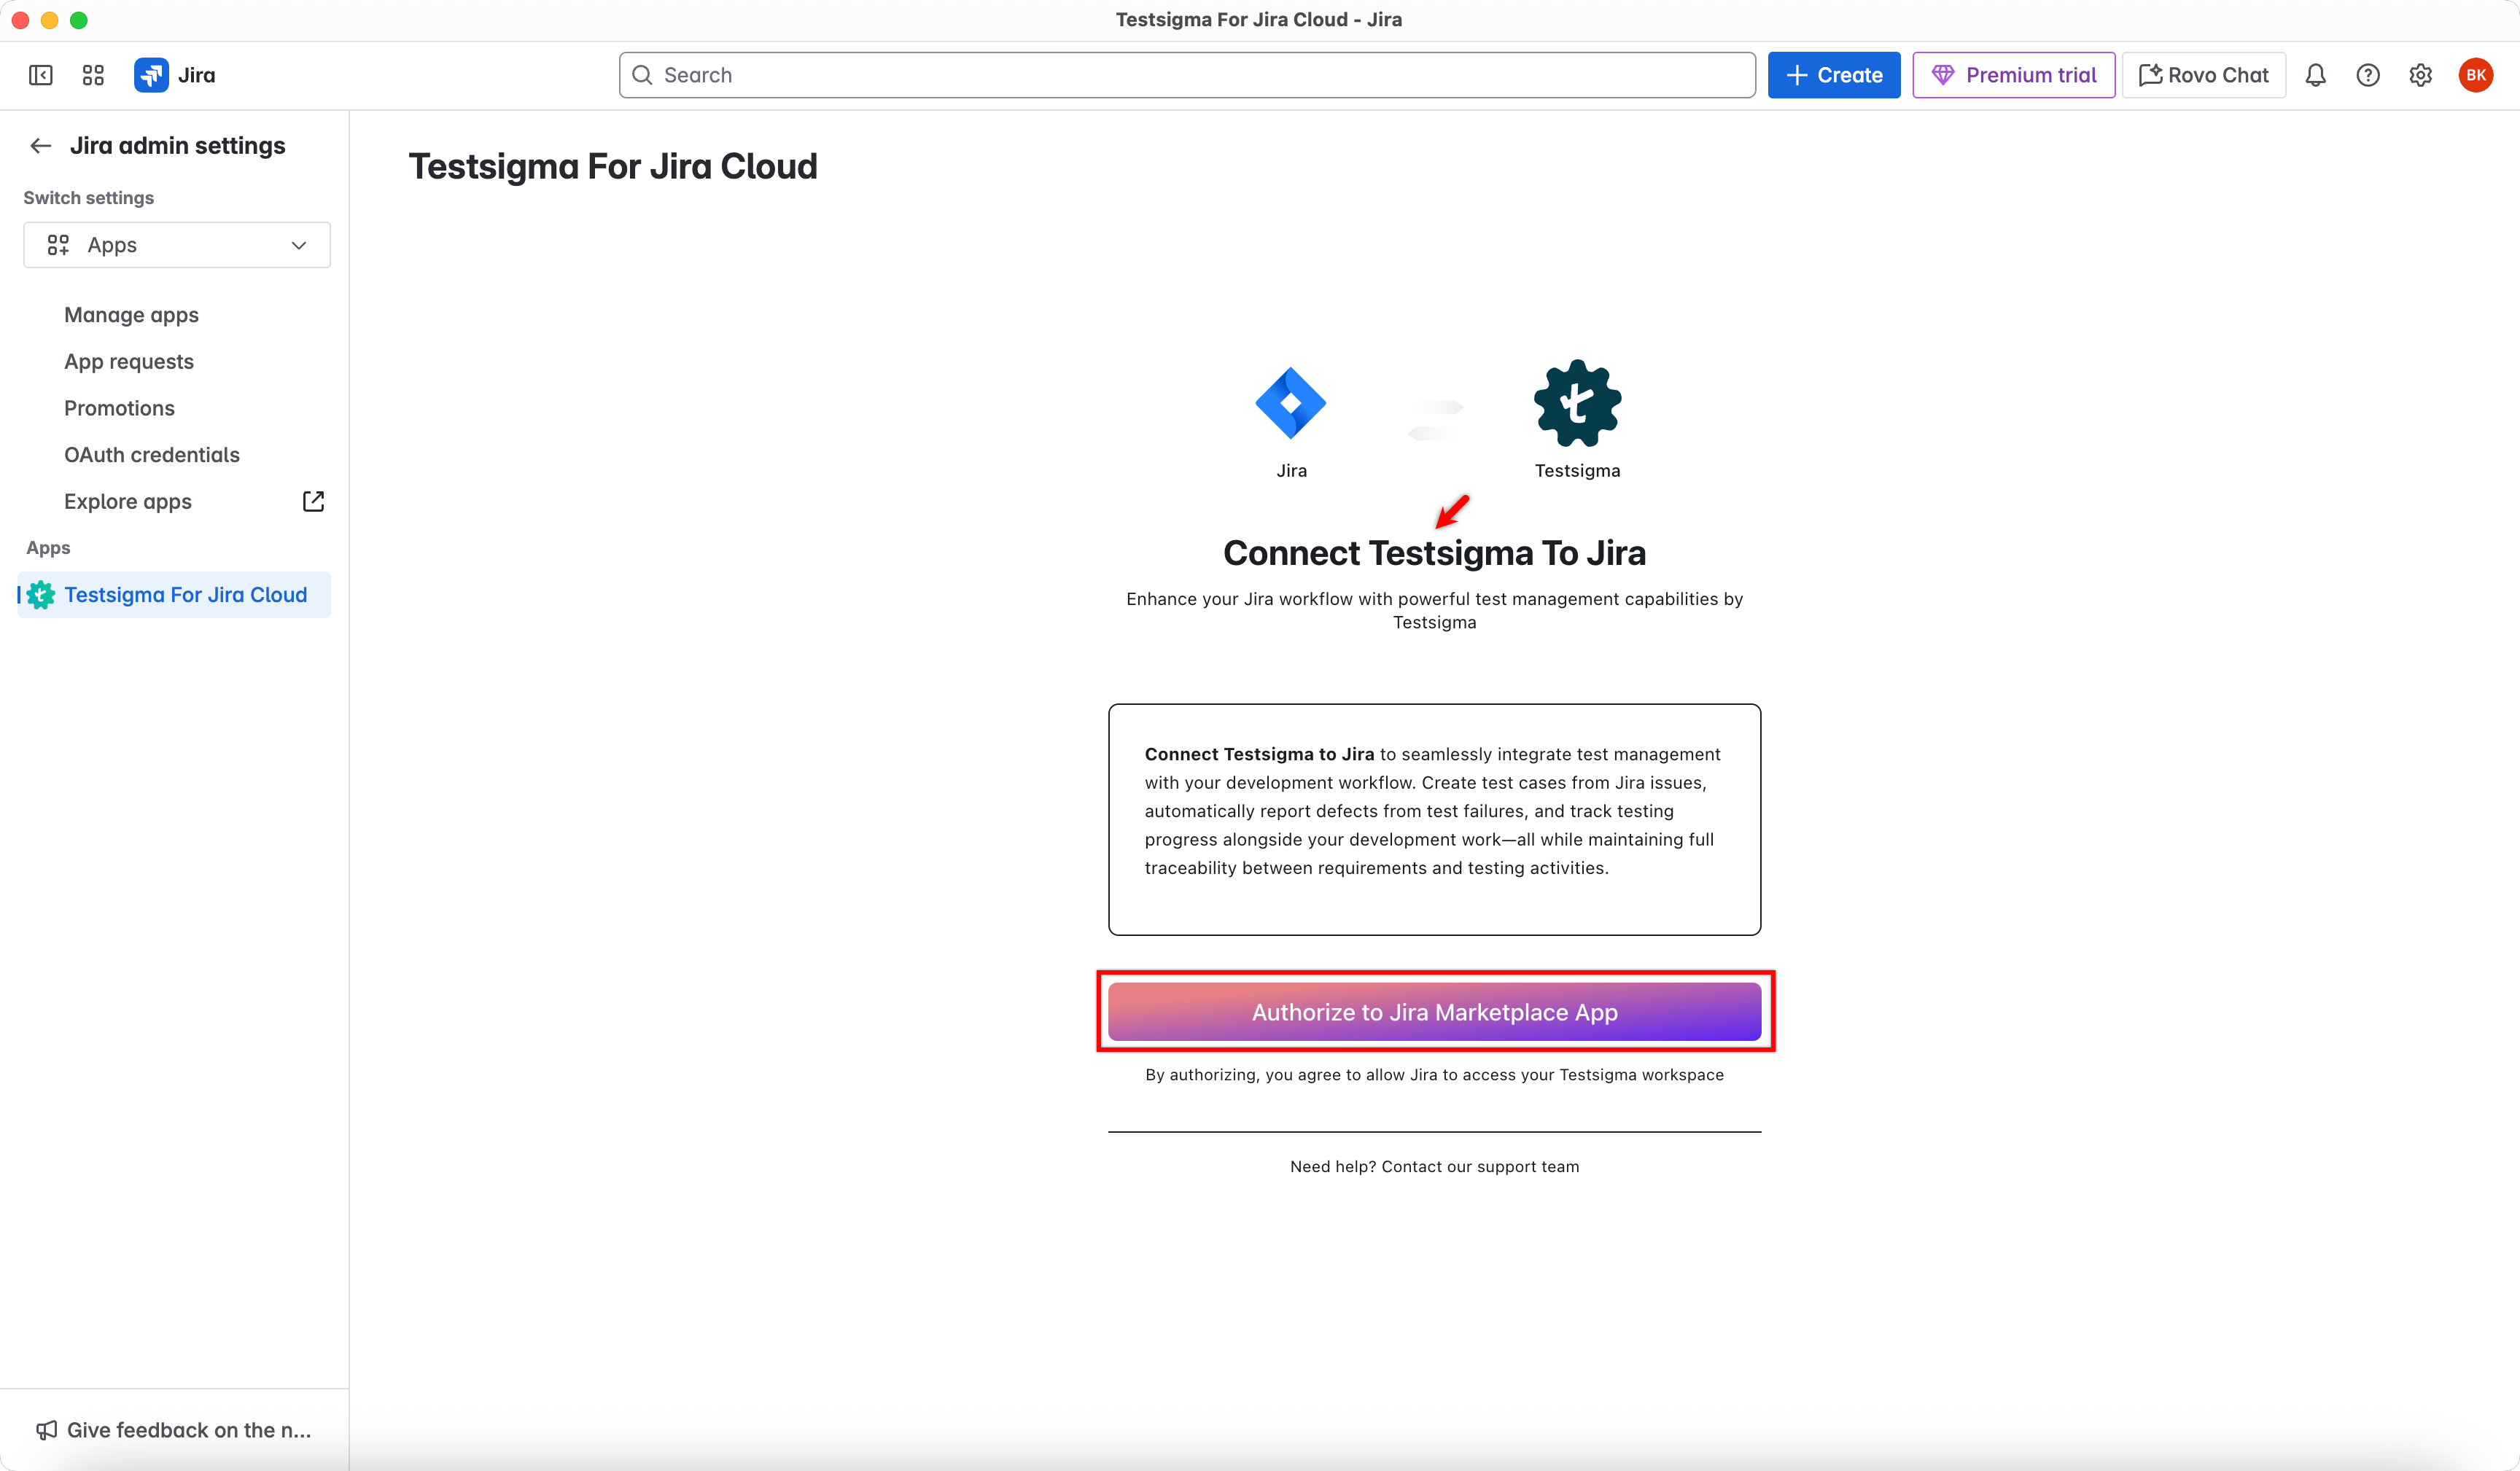Open the BK profile avatar
2520x1471 pixels.
2476,74
